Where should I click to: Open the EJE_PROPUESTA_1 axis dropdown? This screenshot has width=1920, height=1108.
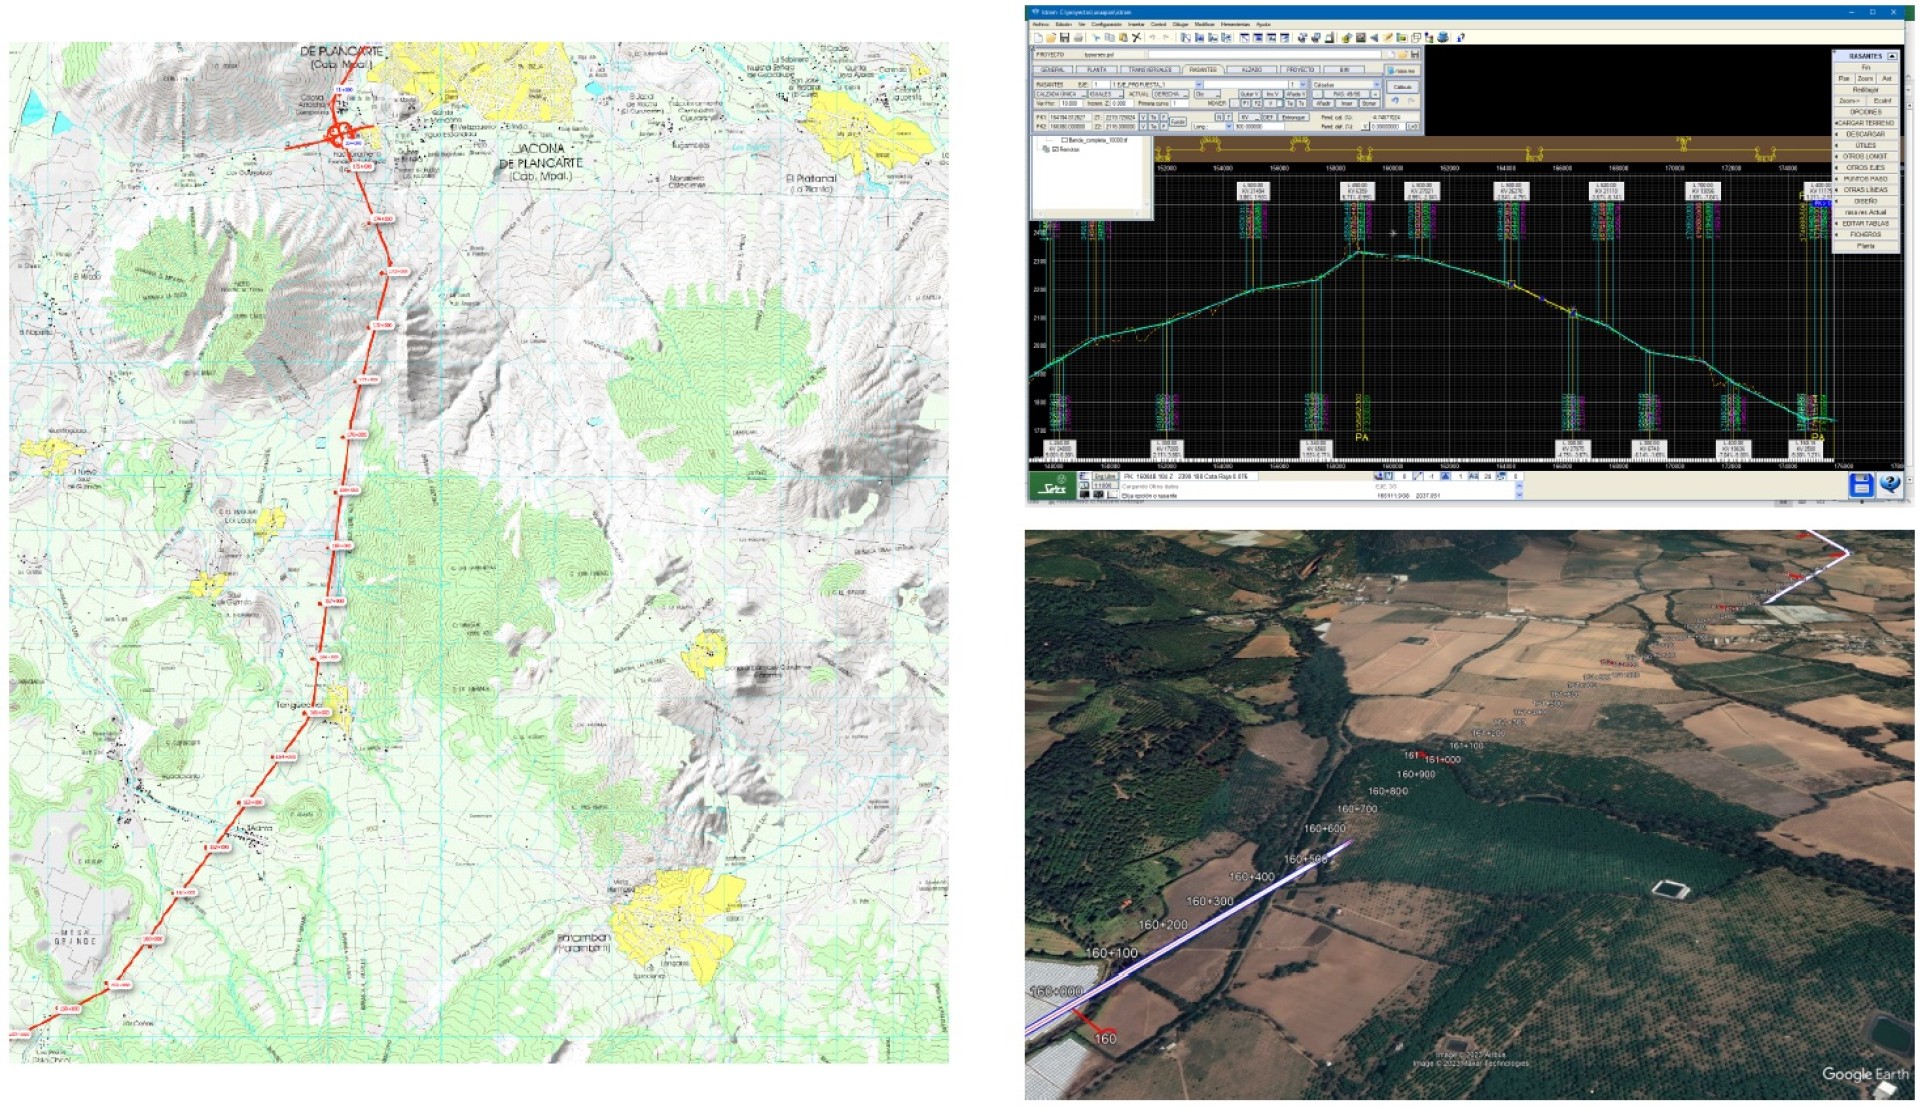(1199, 85)
